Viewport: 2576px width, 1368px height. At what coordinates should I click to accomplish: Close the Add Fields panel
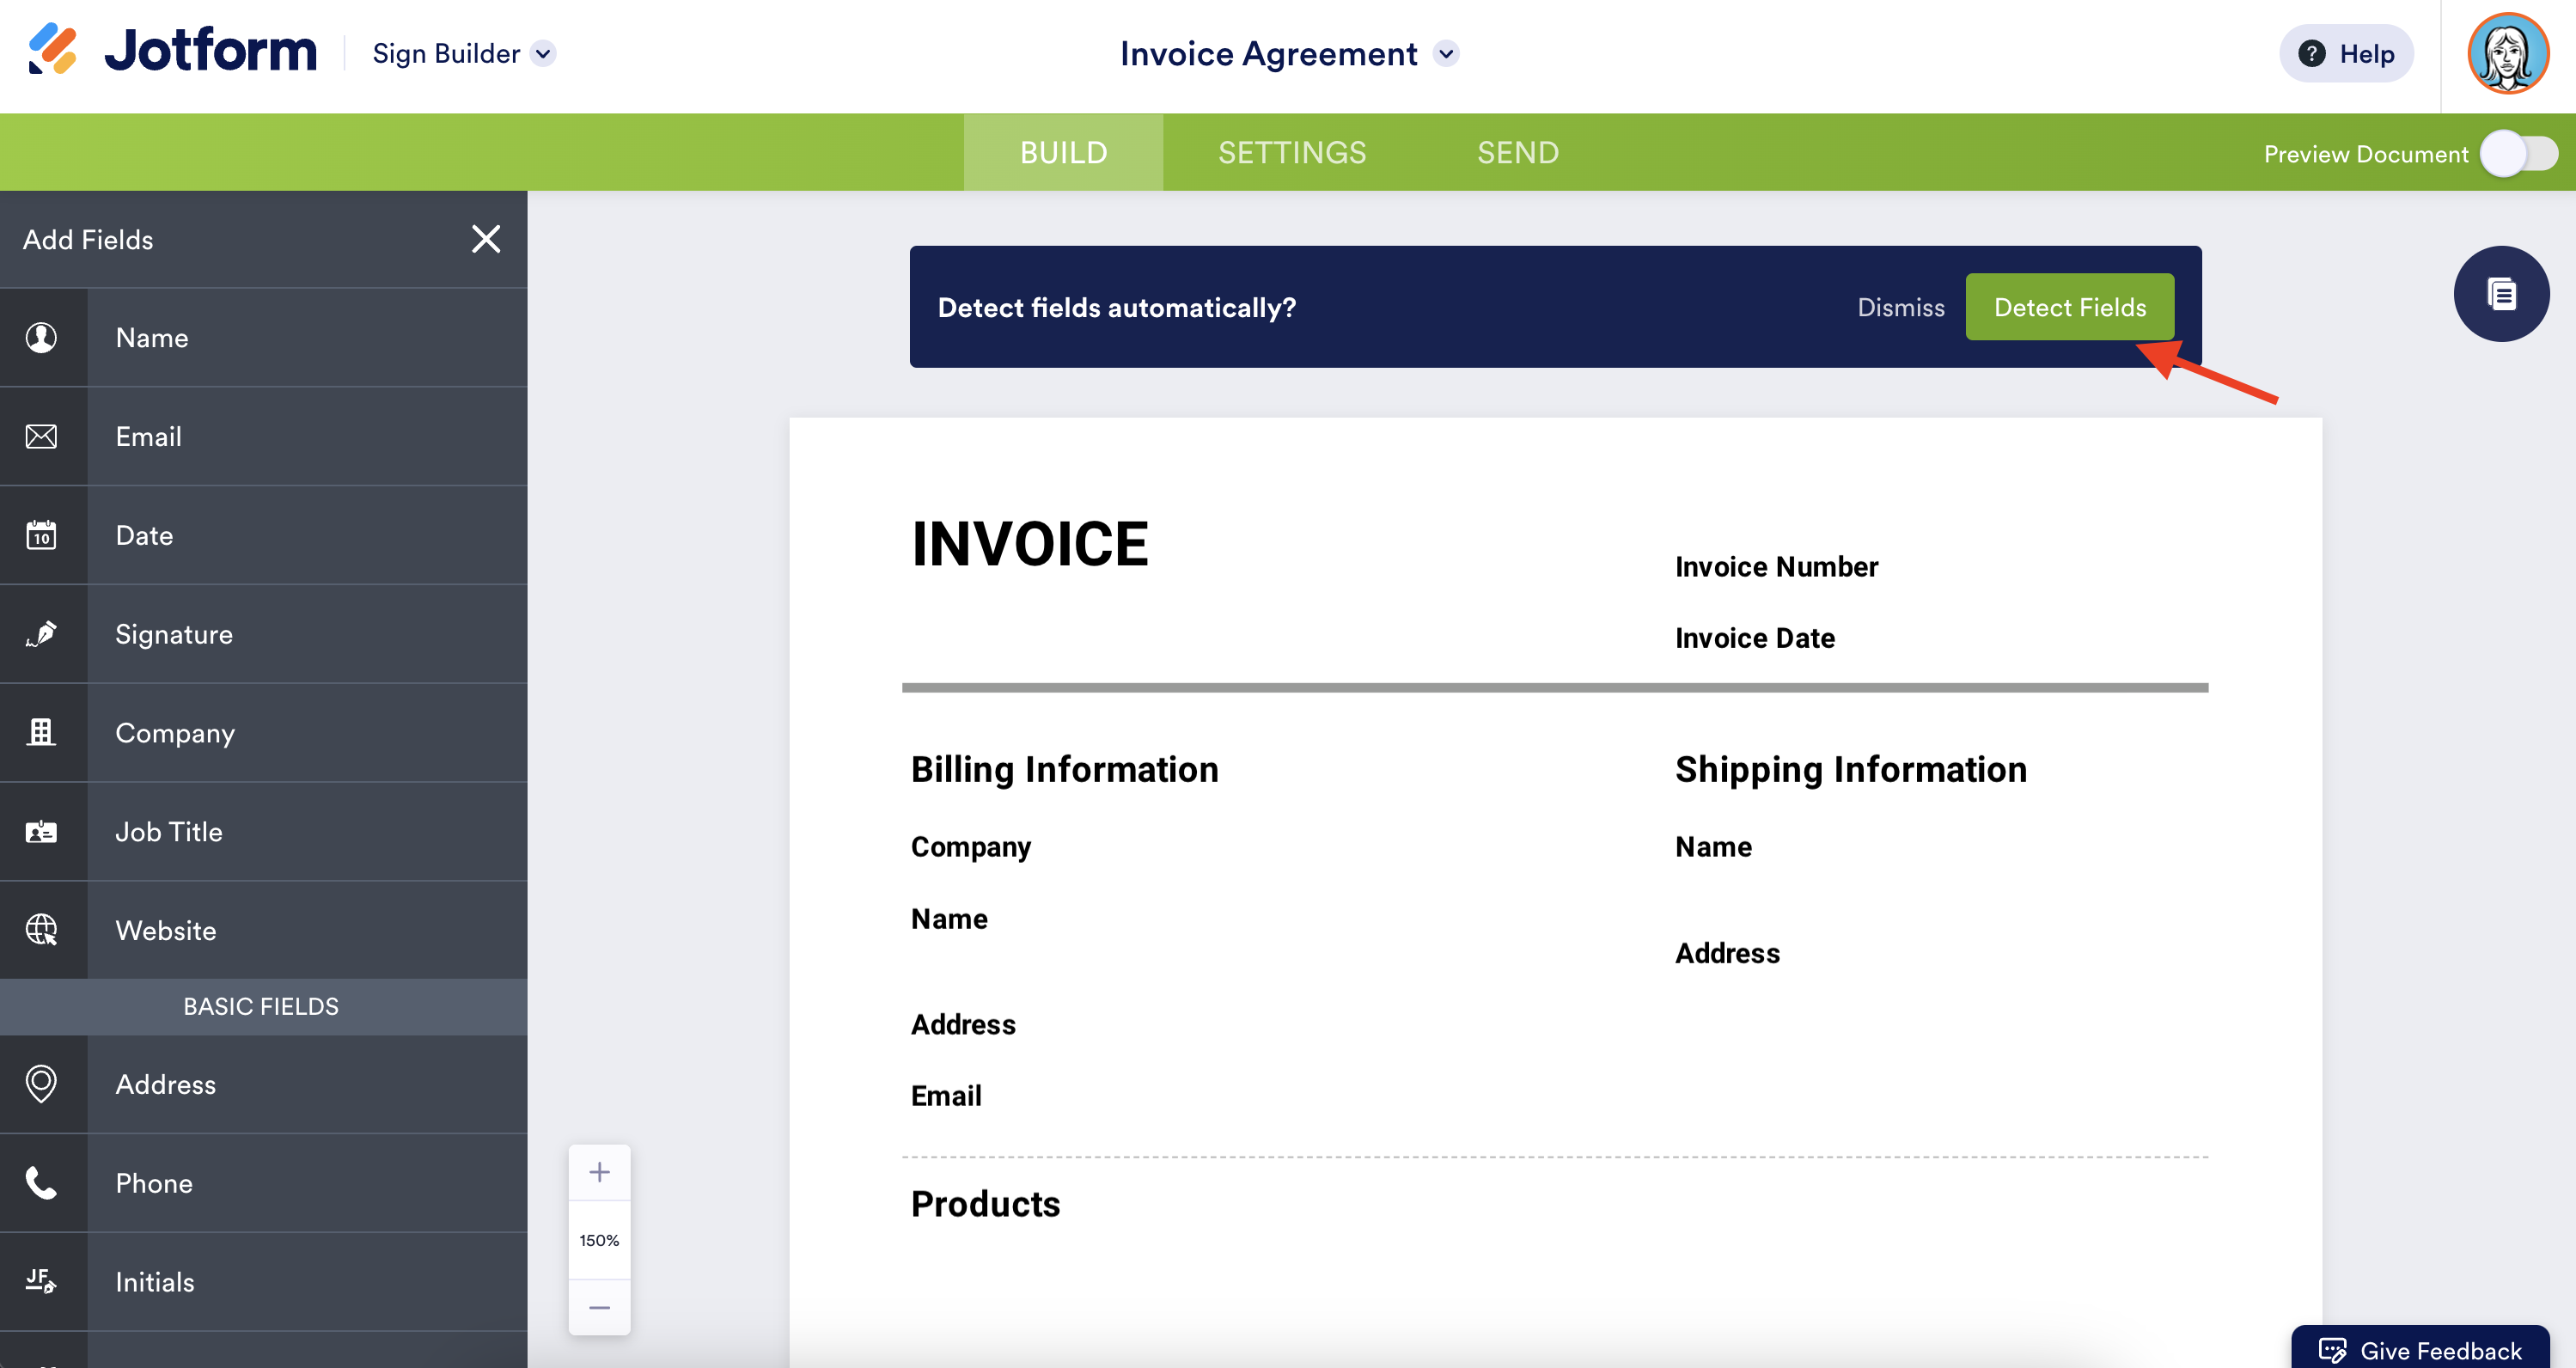[x=486, y=239]
